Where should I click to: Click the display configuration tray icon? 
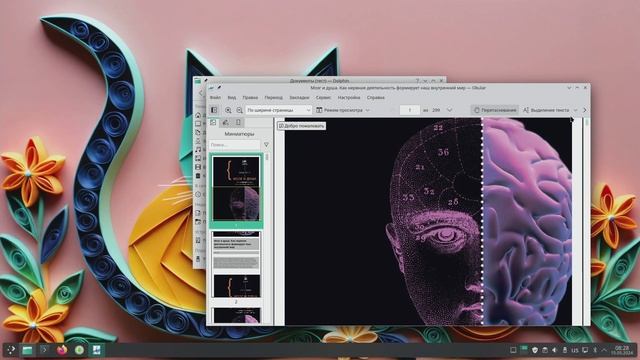pos(585,350)
